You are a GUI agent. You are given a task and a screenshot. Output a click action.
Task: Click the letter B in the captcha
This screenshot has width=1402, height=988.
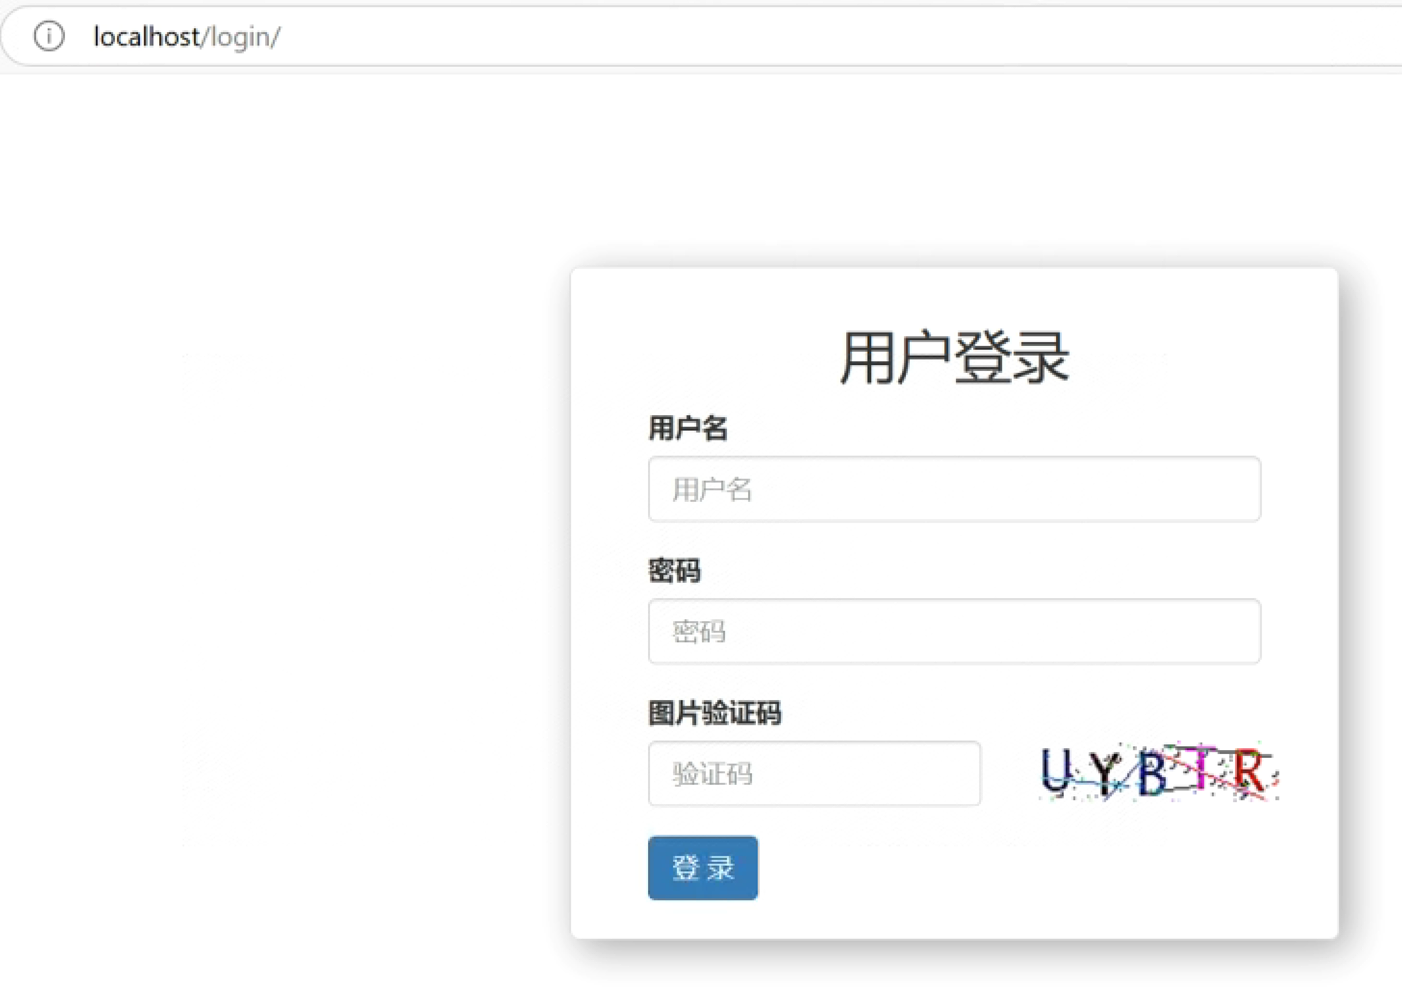[1153, 773]
